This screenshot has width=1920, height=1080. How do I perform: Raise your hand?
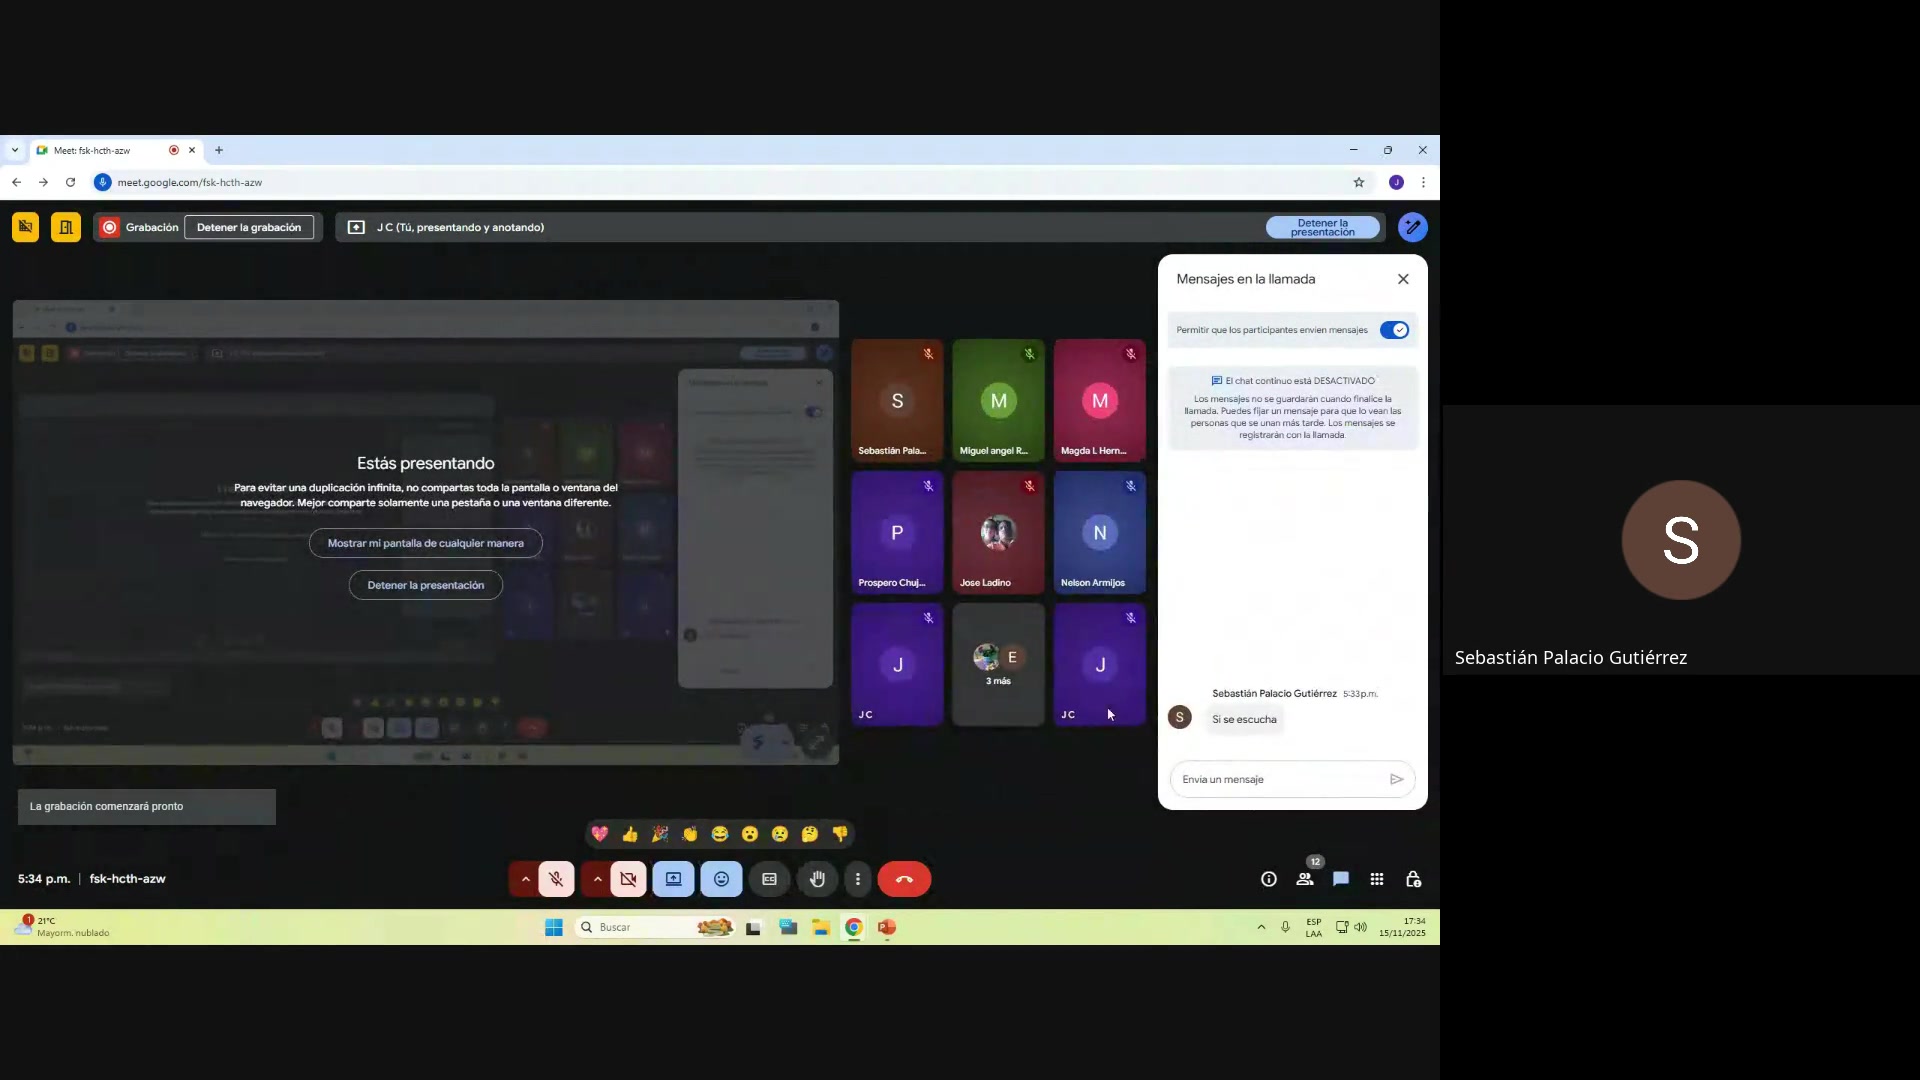[817, 879]
